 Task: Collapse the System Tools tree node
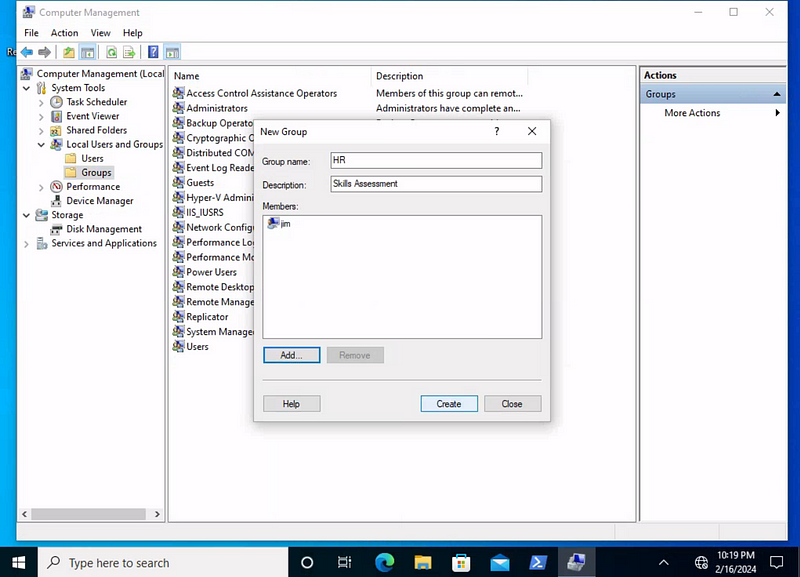tap(27, 88)
